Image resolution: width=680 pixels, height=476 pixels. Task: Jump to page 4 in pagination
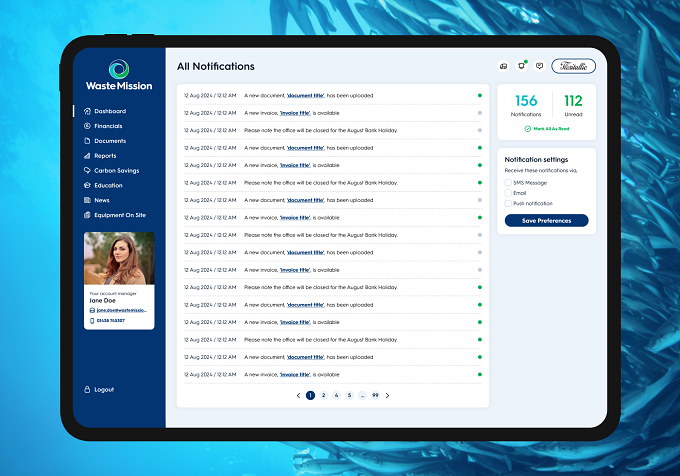(337, 395)
